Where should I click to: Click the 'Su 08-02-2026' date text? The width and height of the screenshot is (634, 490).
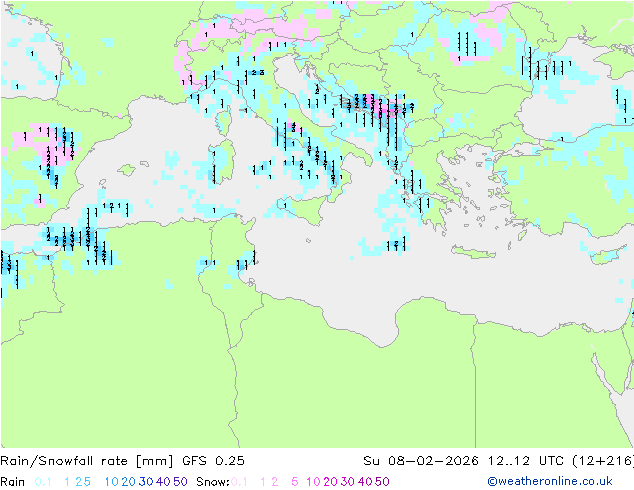click(x=421, y=461)
